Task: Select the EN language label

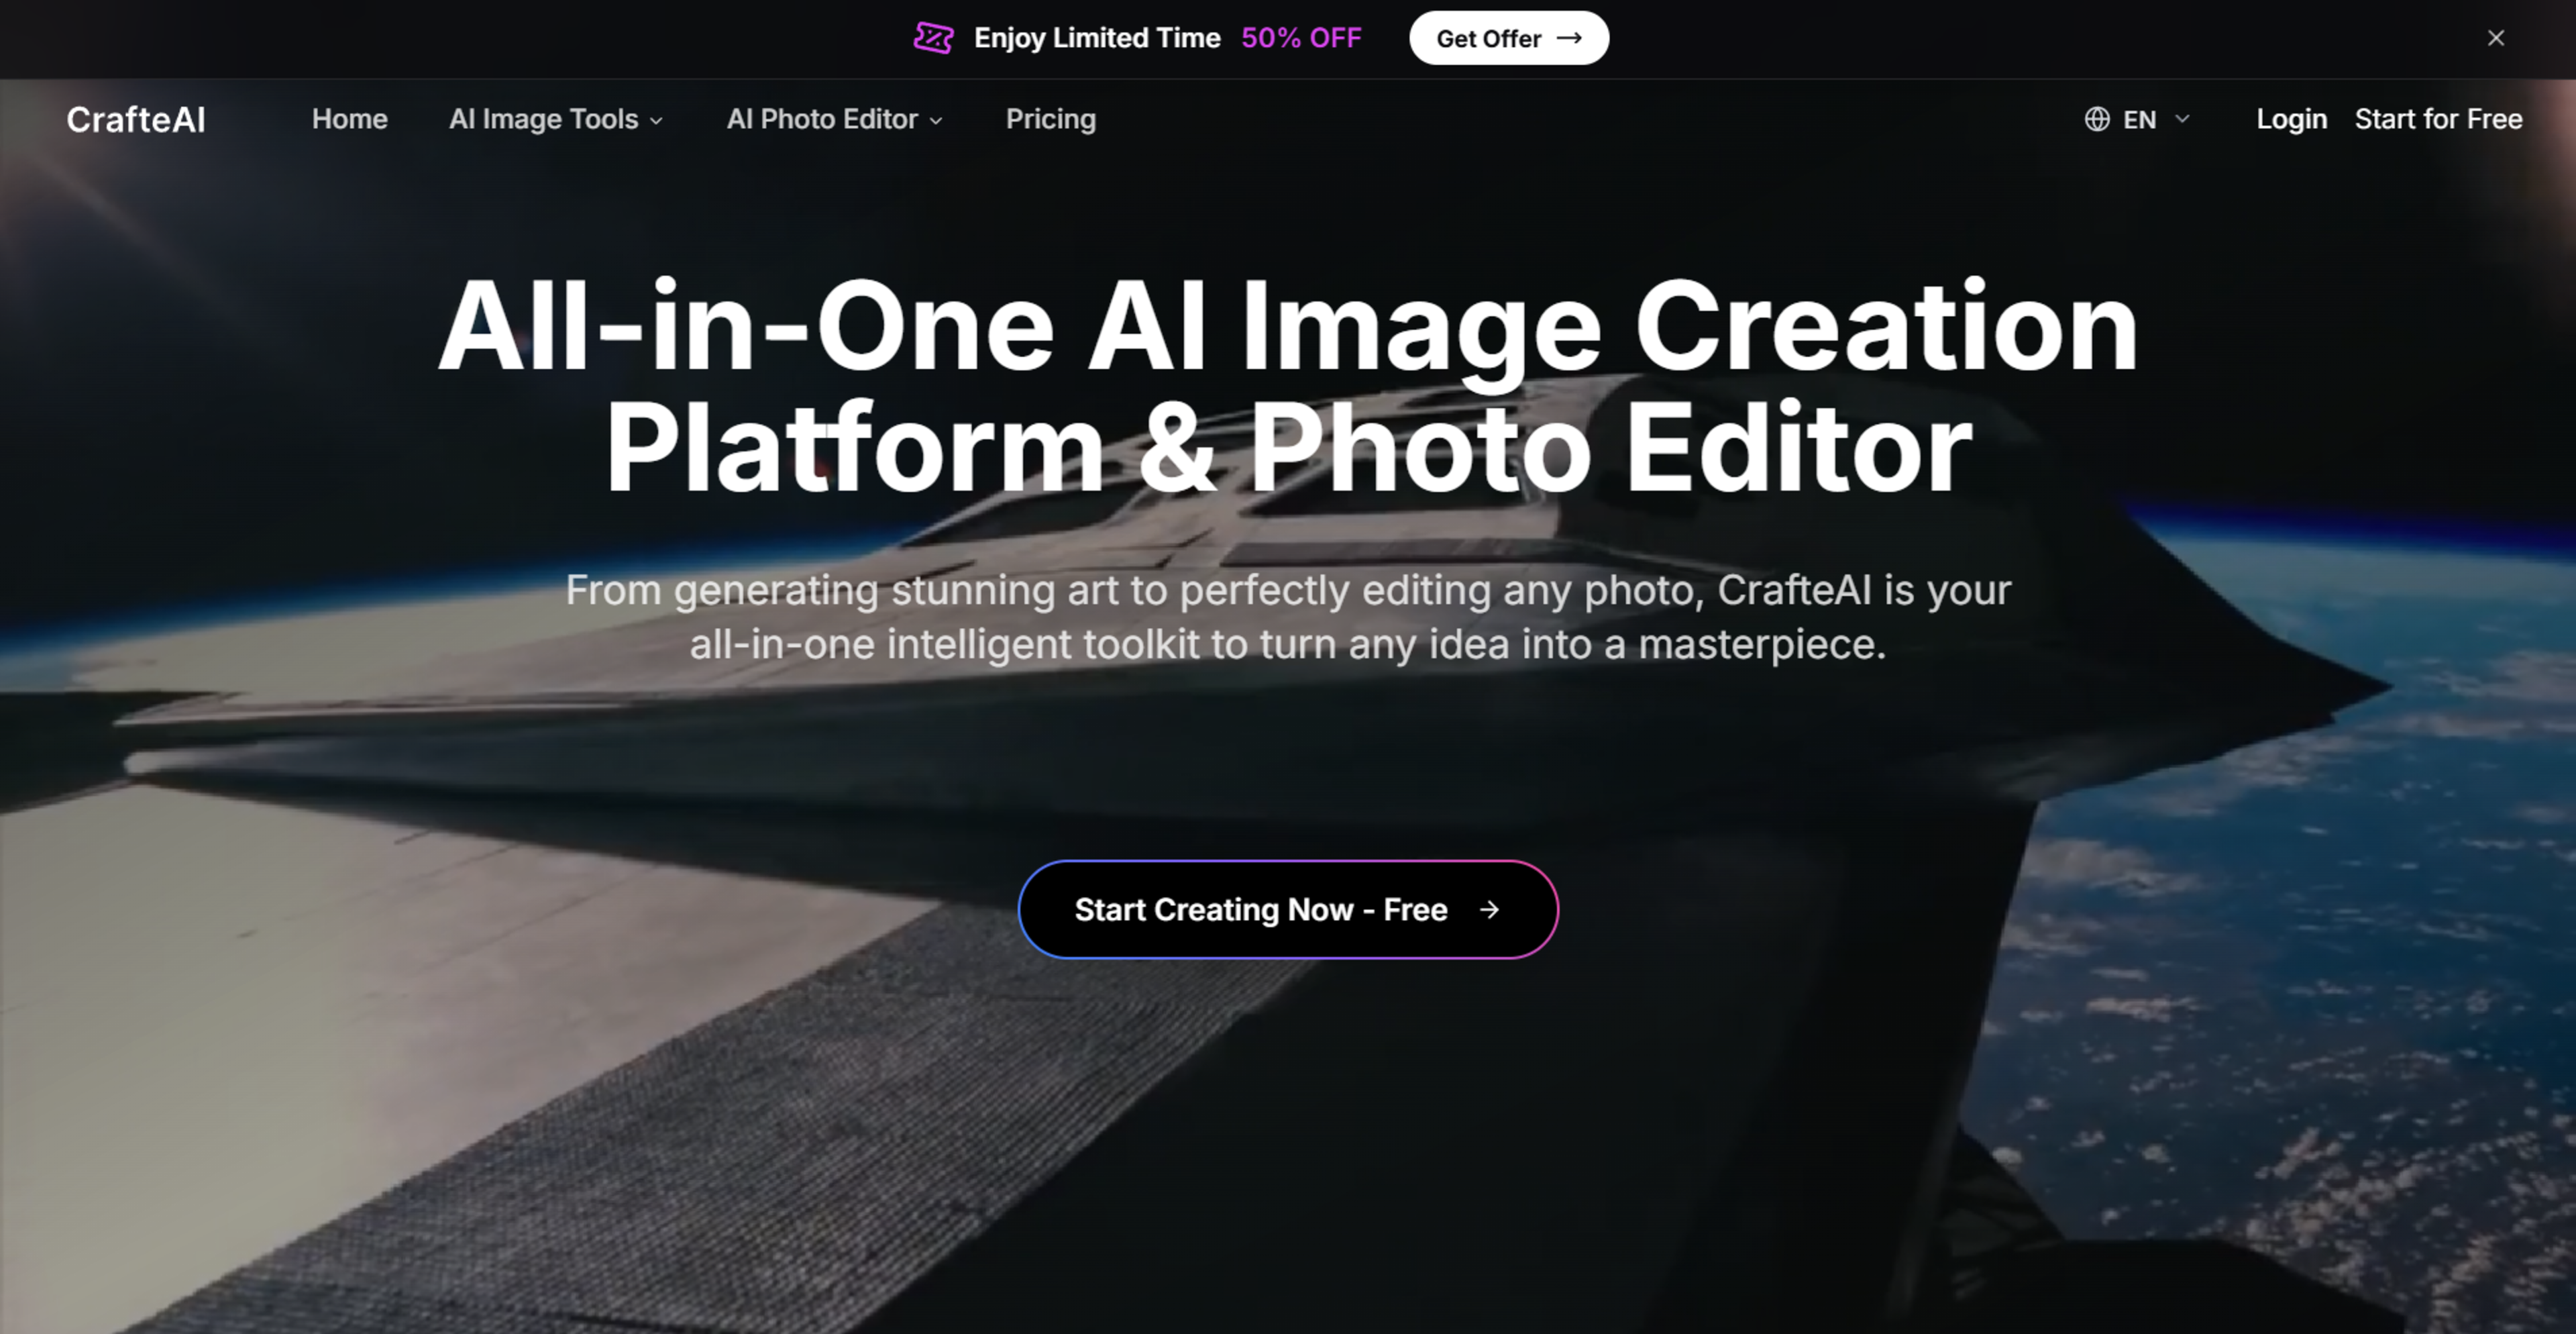Action: (2139, 120)
